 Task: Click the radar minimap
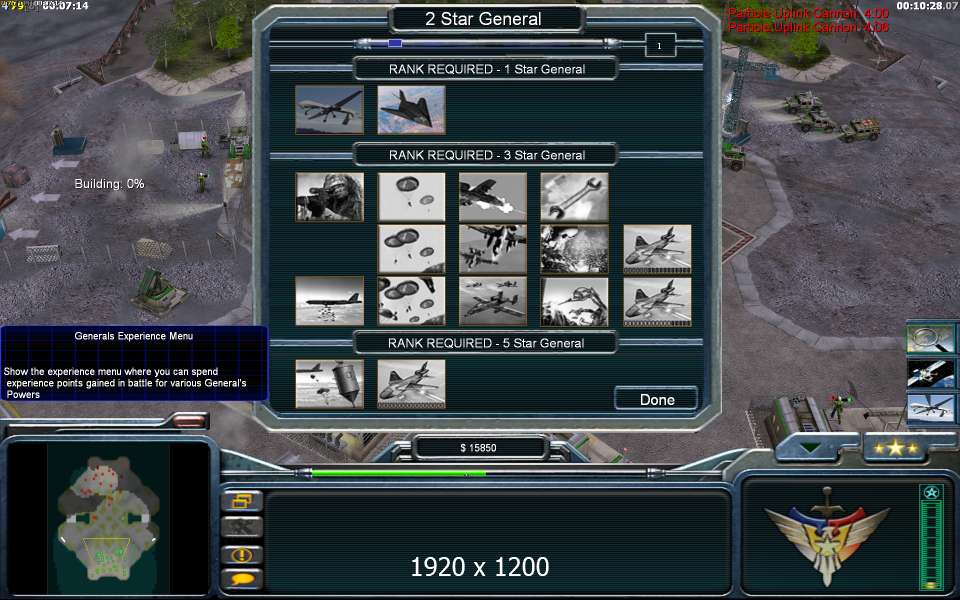click(x=108, y=519)
